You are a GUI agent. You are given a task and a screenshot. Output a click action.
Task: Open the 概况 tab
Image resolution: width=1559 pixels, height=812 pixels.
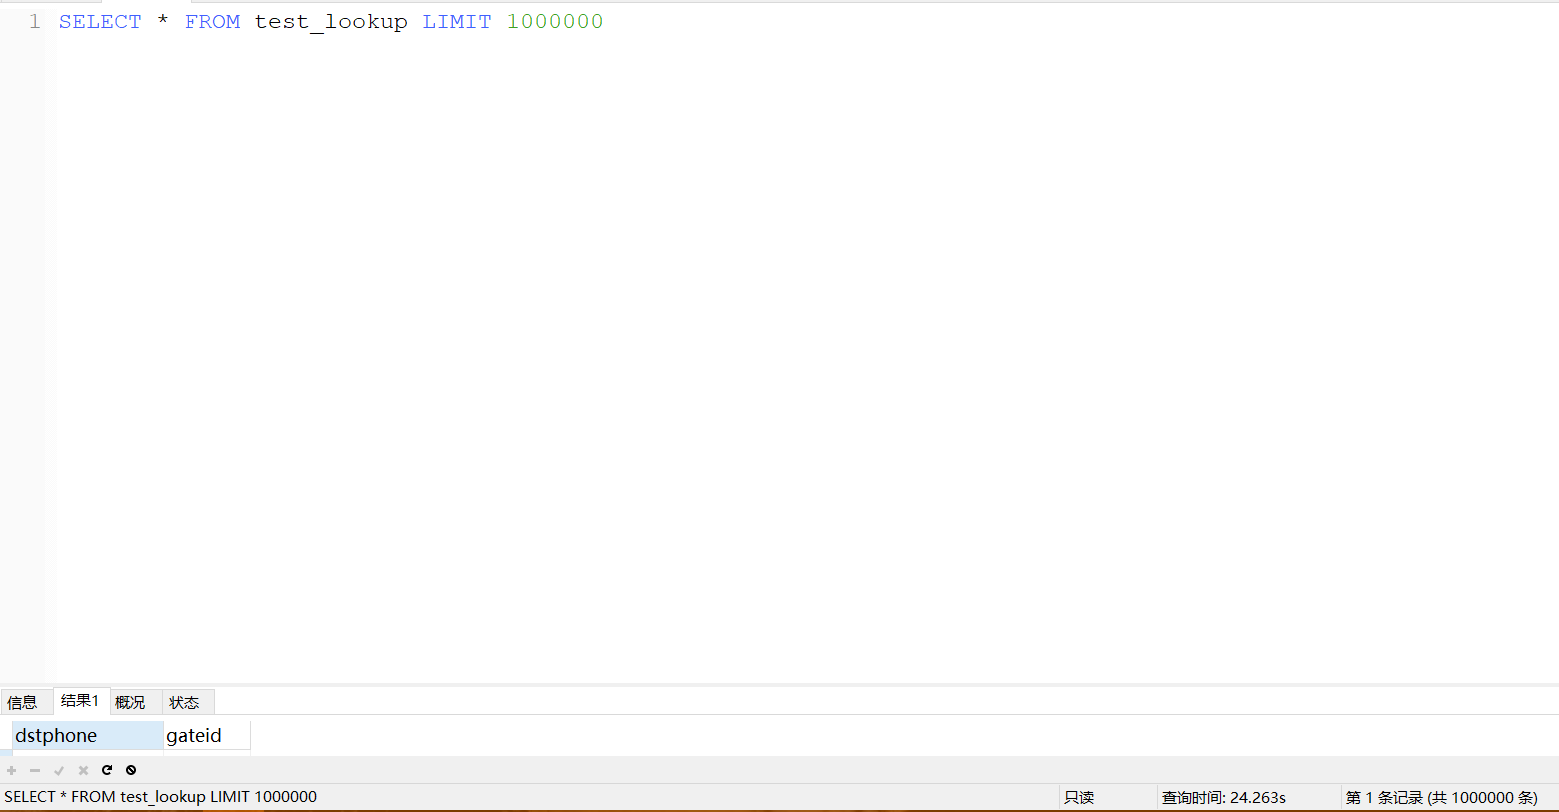[131, 701]
